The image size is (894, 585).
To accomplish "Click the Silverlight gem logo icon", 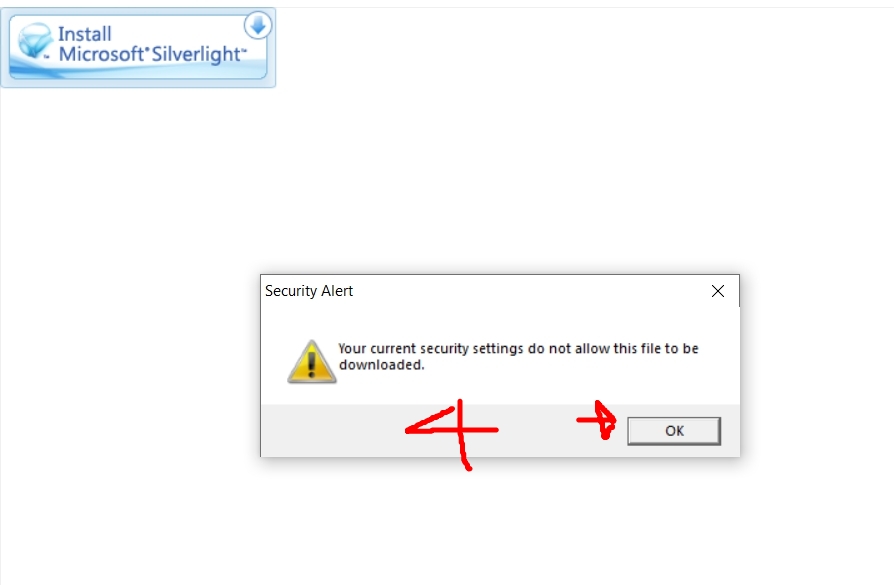I will (x=34, y=41).
